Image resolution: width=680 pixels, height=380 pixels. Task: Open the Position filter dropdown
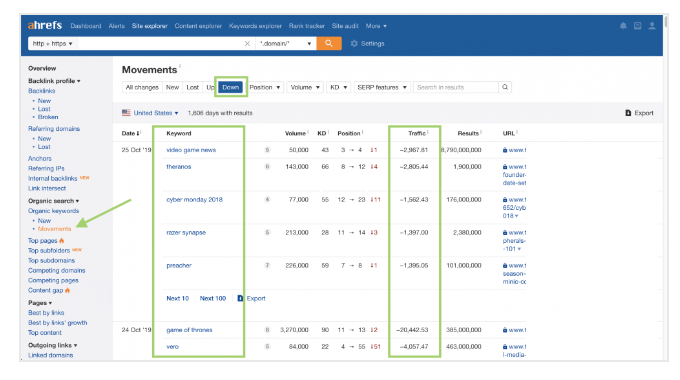[265, 87]
